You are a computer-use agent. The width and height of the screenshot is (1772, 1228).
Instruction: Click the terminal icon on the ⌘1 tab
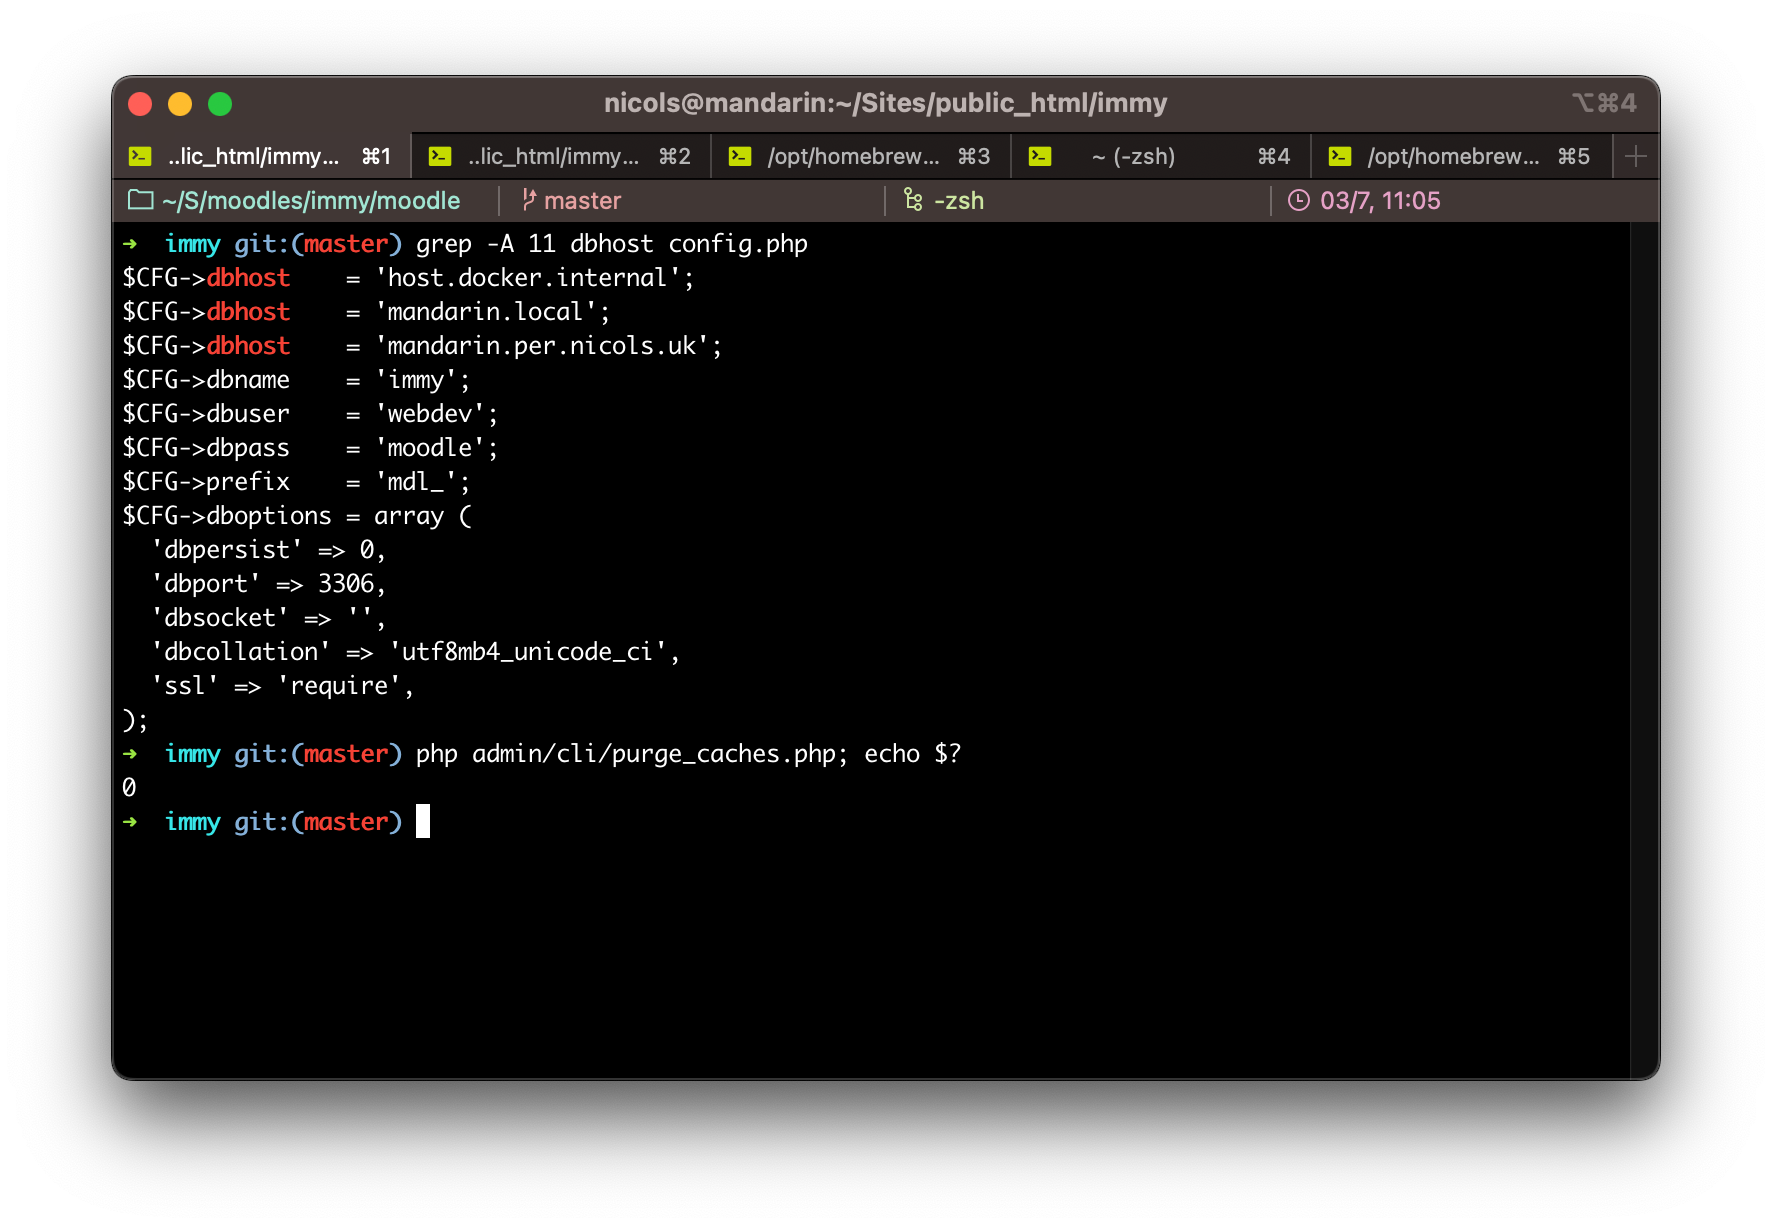click(x=140, y=156)
